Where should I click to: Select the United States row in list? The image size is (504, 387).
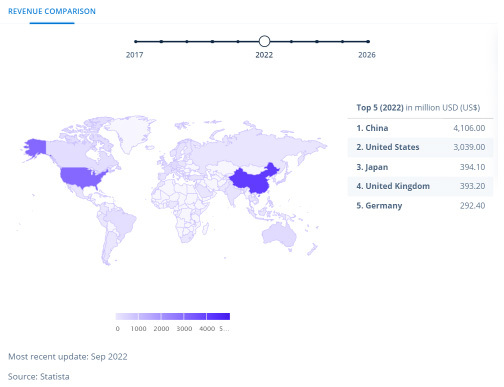421,147
